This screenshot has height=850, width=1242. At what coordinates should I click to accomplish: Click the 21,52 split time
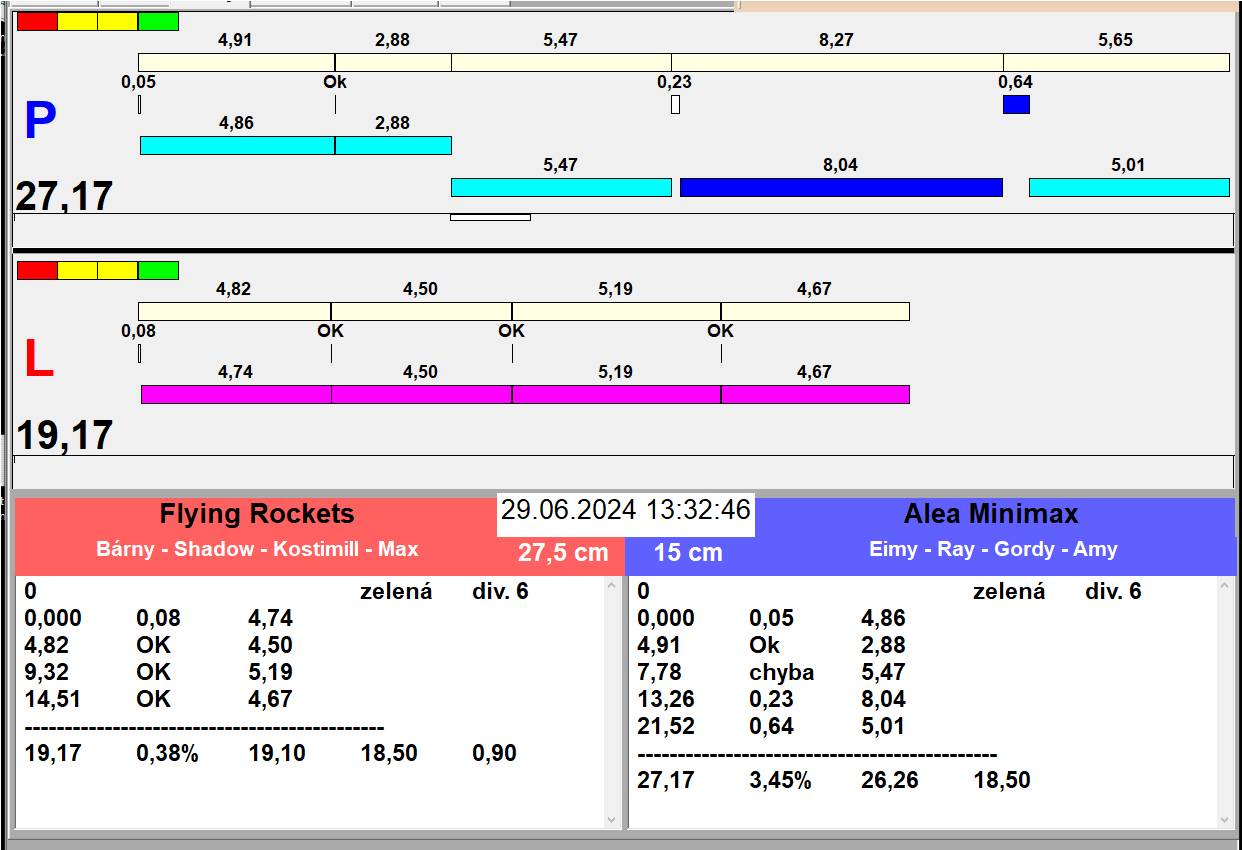point(665,726)
